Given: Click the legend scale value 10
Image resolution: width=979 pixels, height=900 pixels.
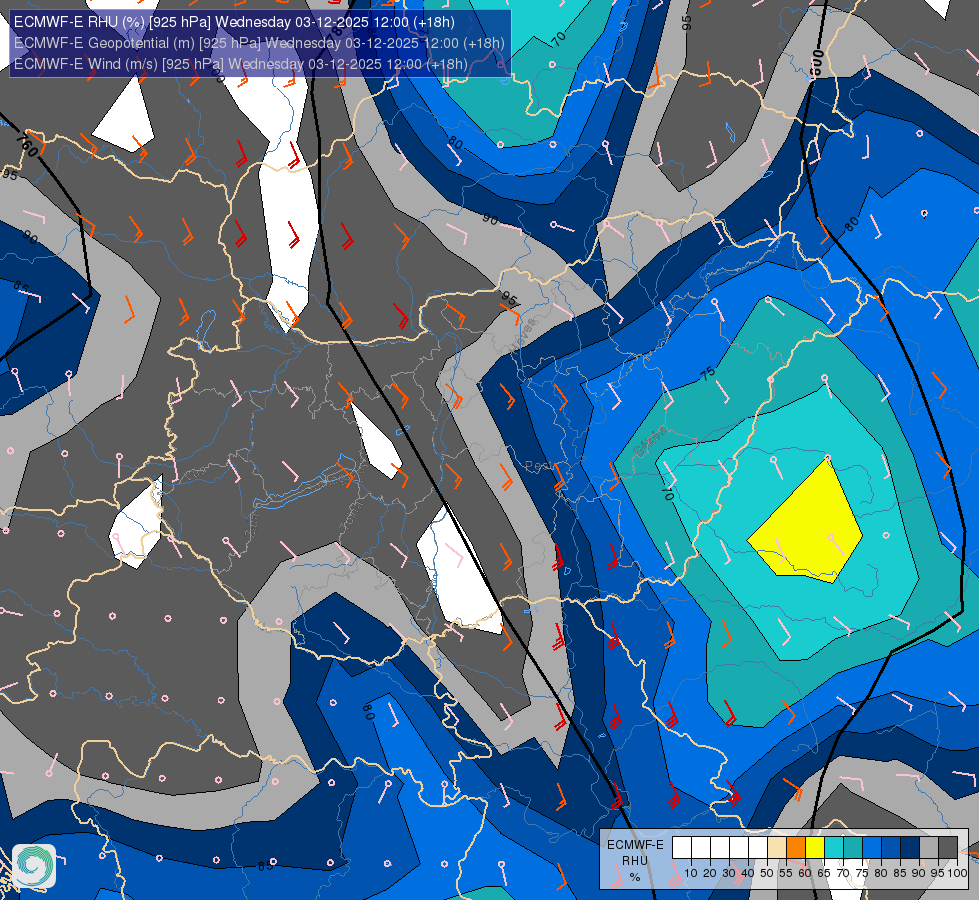Looking at the screenshot, I should point(691,873).
